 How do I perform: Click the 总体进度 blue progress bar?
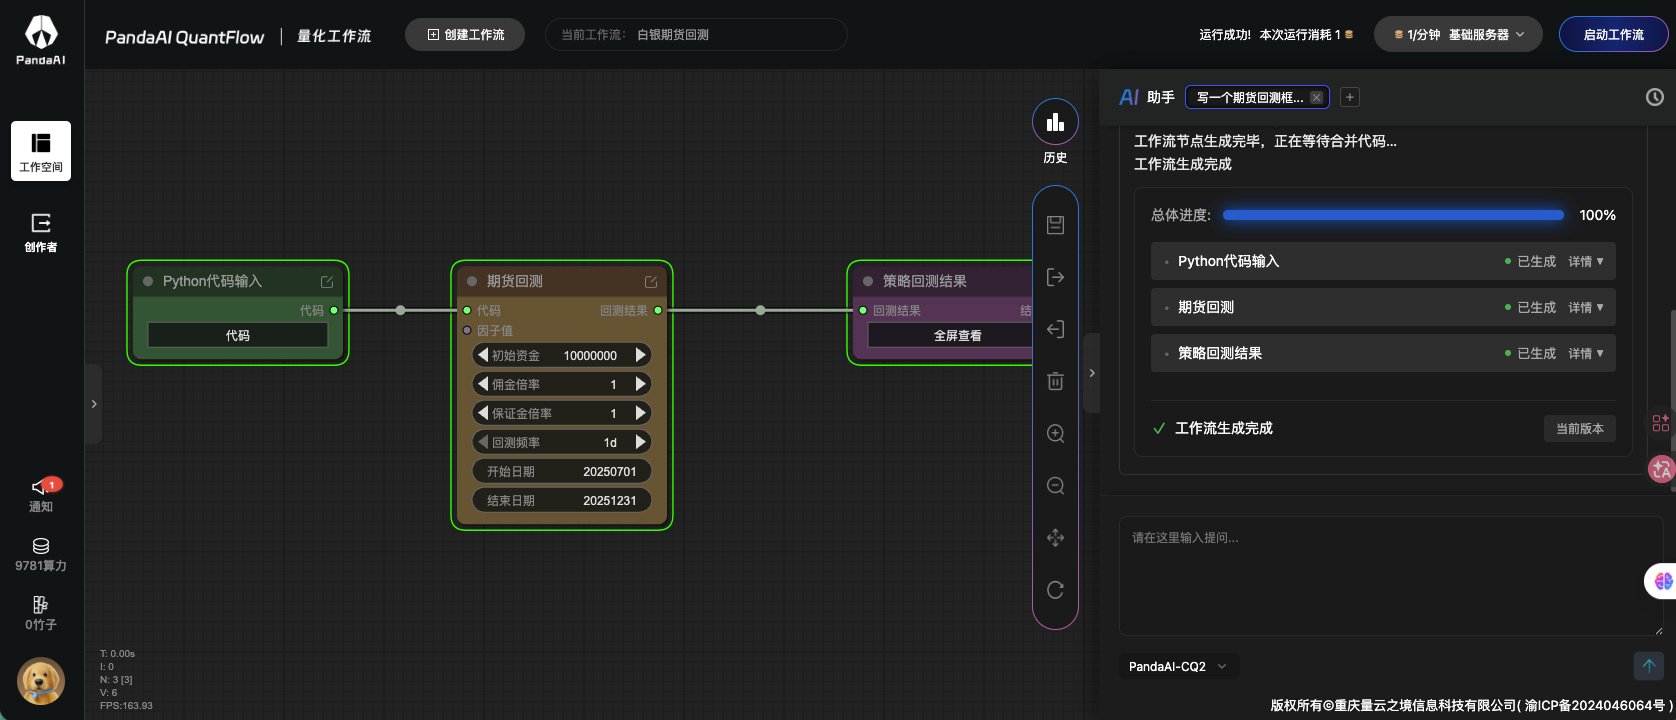[1393, 215]
